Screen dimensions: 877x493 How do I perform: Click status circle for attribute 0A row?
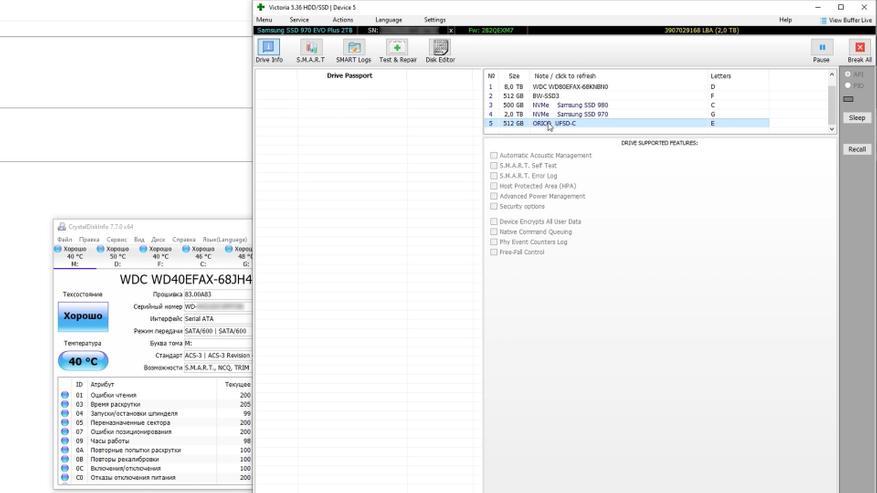(65, 450)
